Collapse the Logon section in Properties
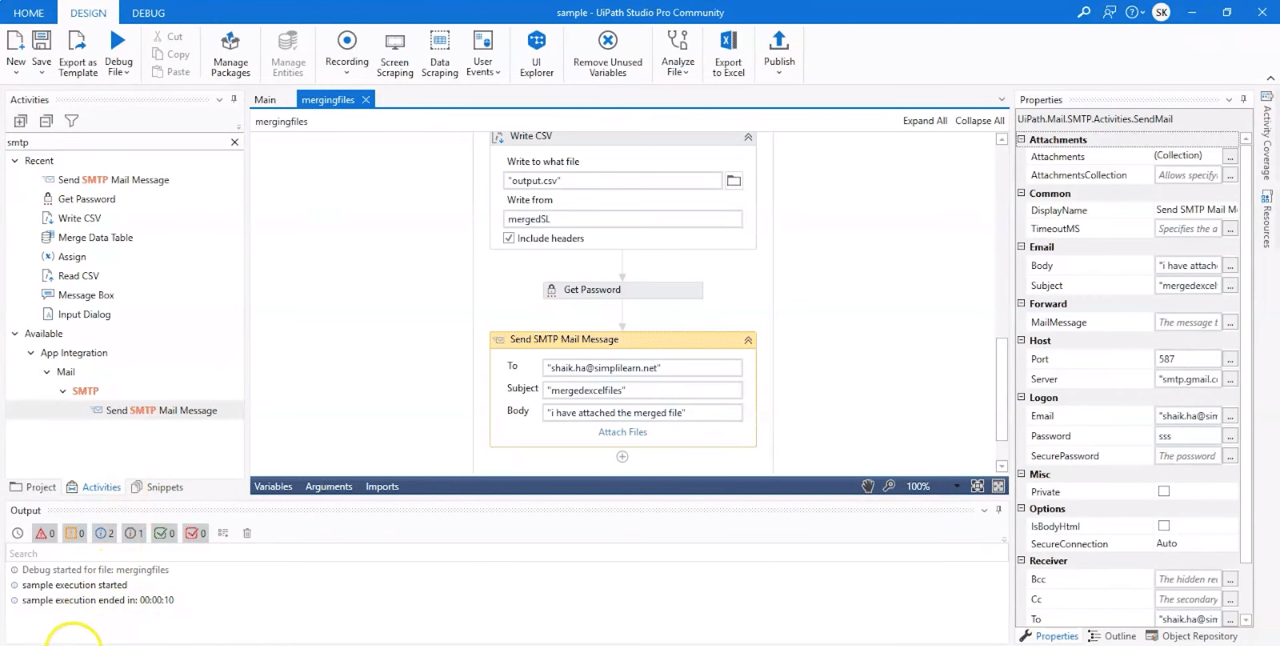The height and width of the screenshot is (646, 1280). [1021, 397]
